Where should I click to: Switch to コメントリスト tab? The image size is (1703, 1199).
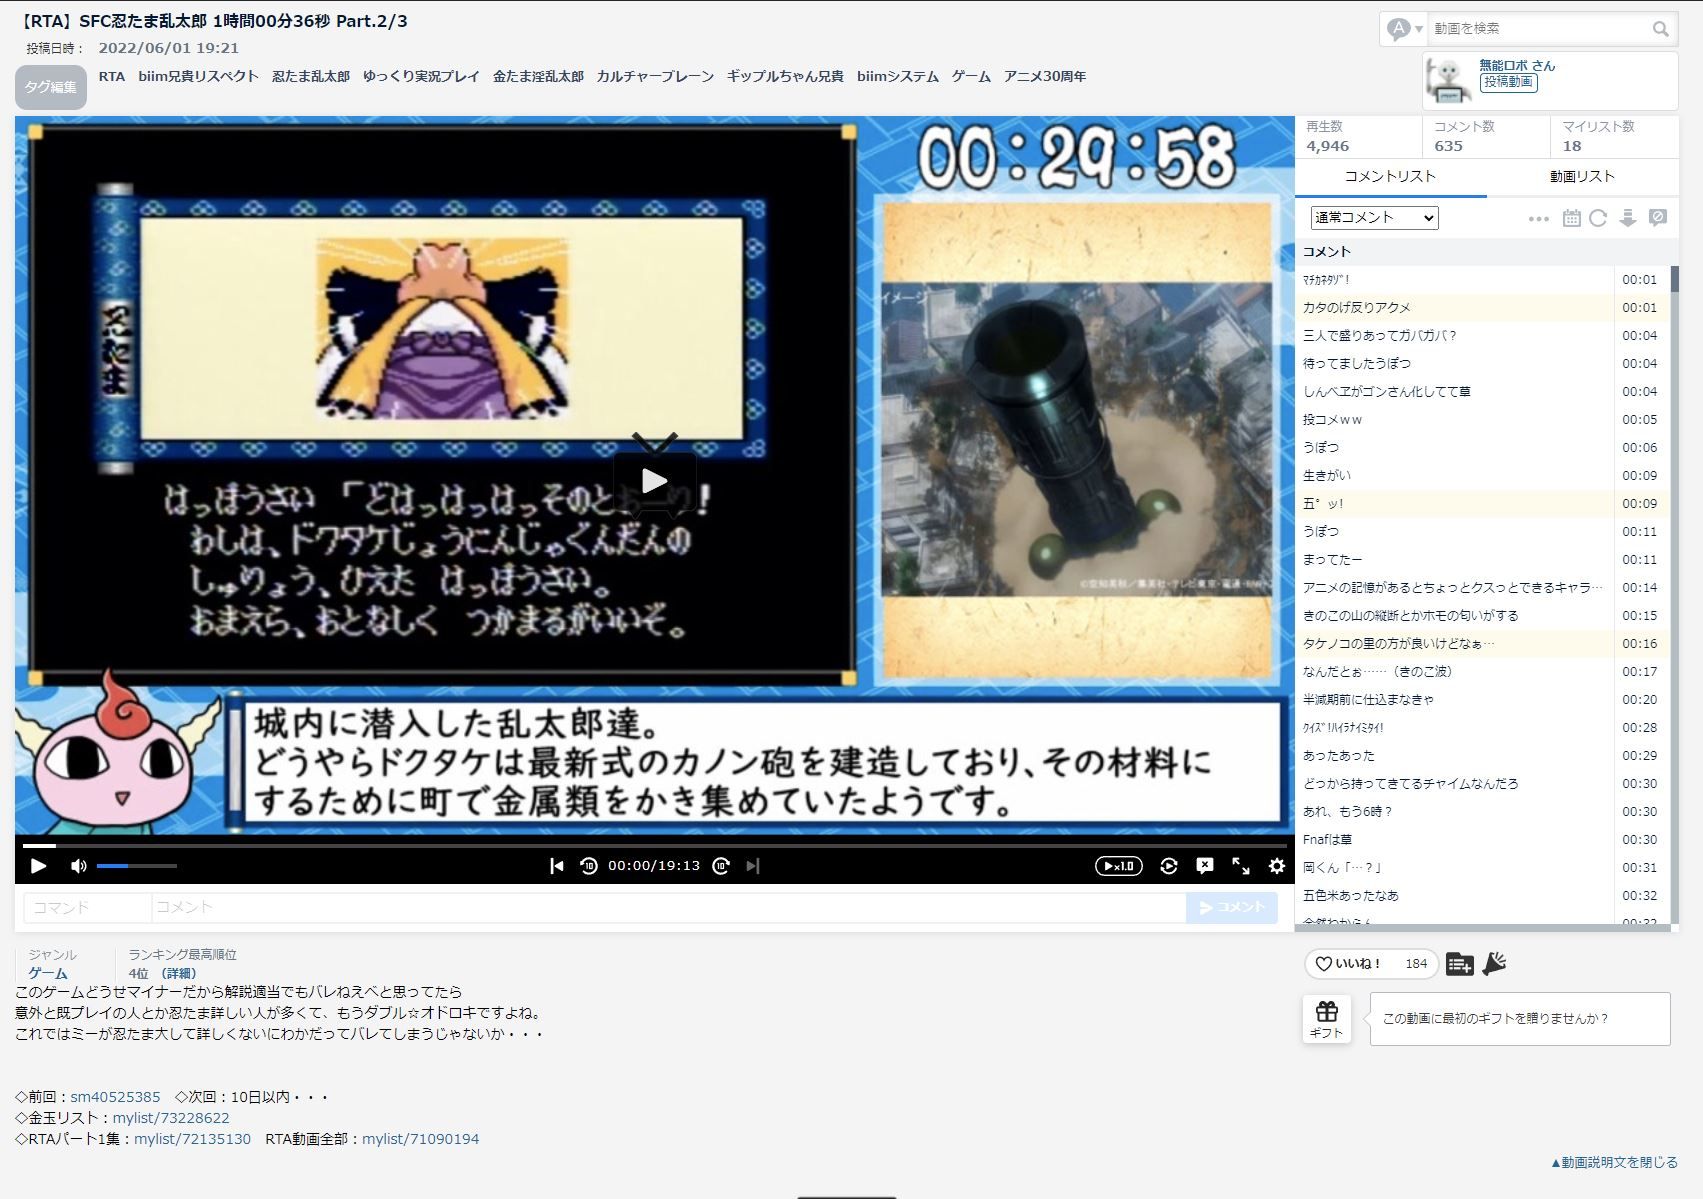click(1390, 177)
